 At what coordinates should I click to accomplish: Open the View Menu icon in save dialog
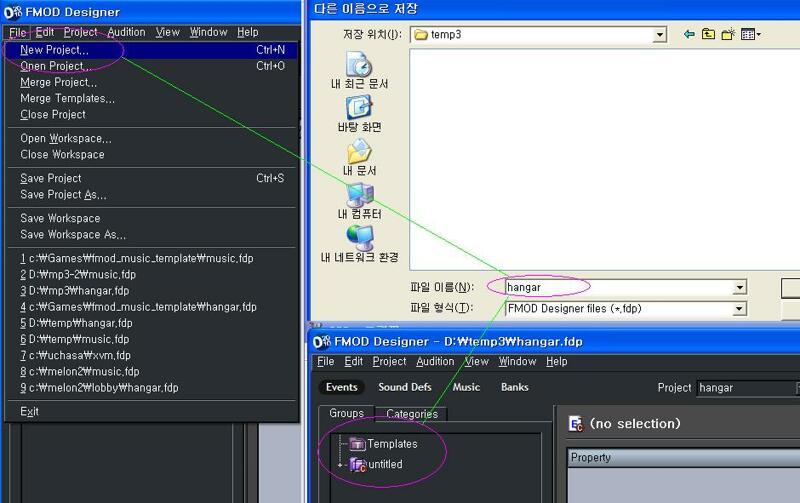751,34
